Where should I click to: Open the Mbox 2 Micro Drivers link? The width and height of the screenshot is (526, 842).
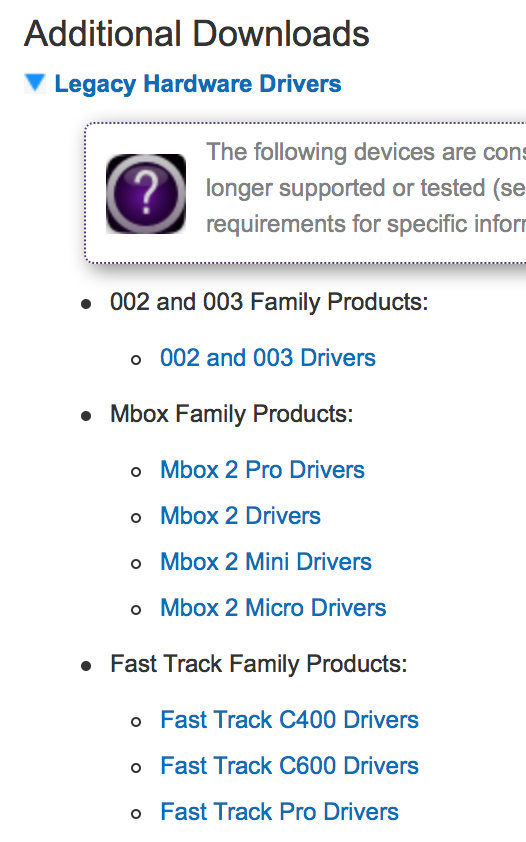coord(273,608)
